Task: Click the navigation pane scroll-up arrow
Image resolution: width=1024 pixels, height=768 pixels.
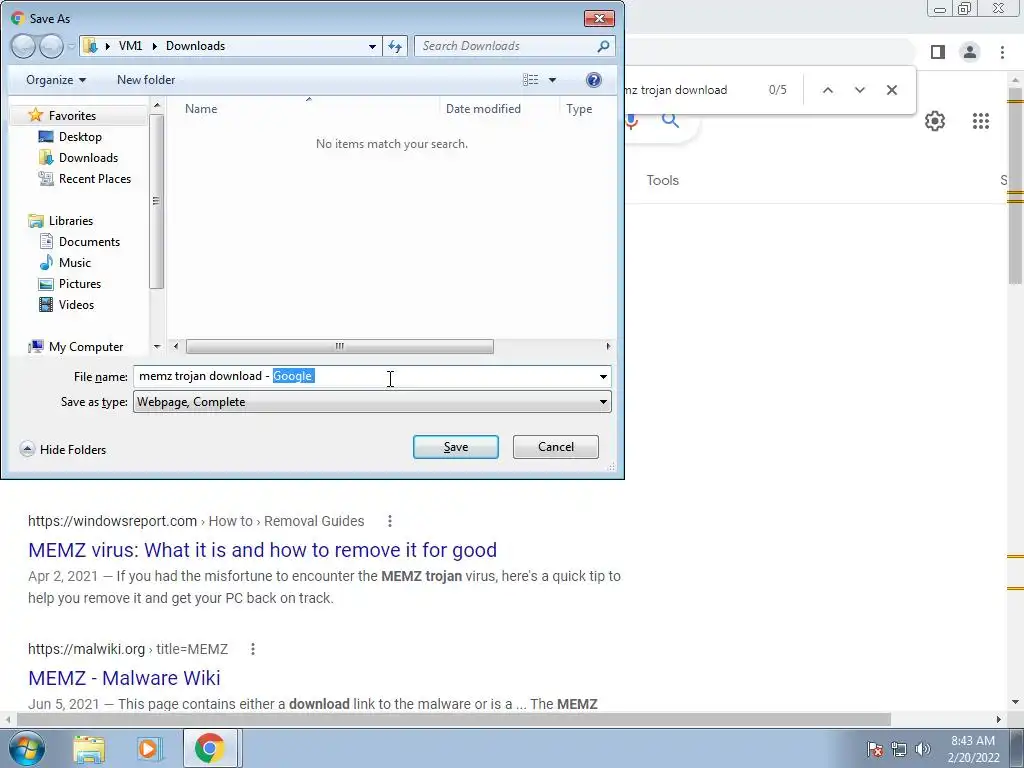Action: tap(156, 104)
